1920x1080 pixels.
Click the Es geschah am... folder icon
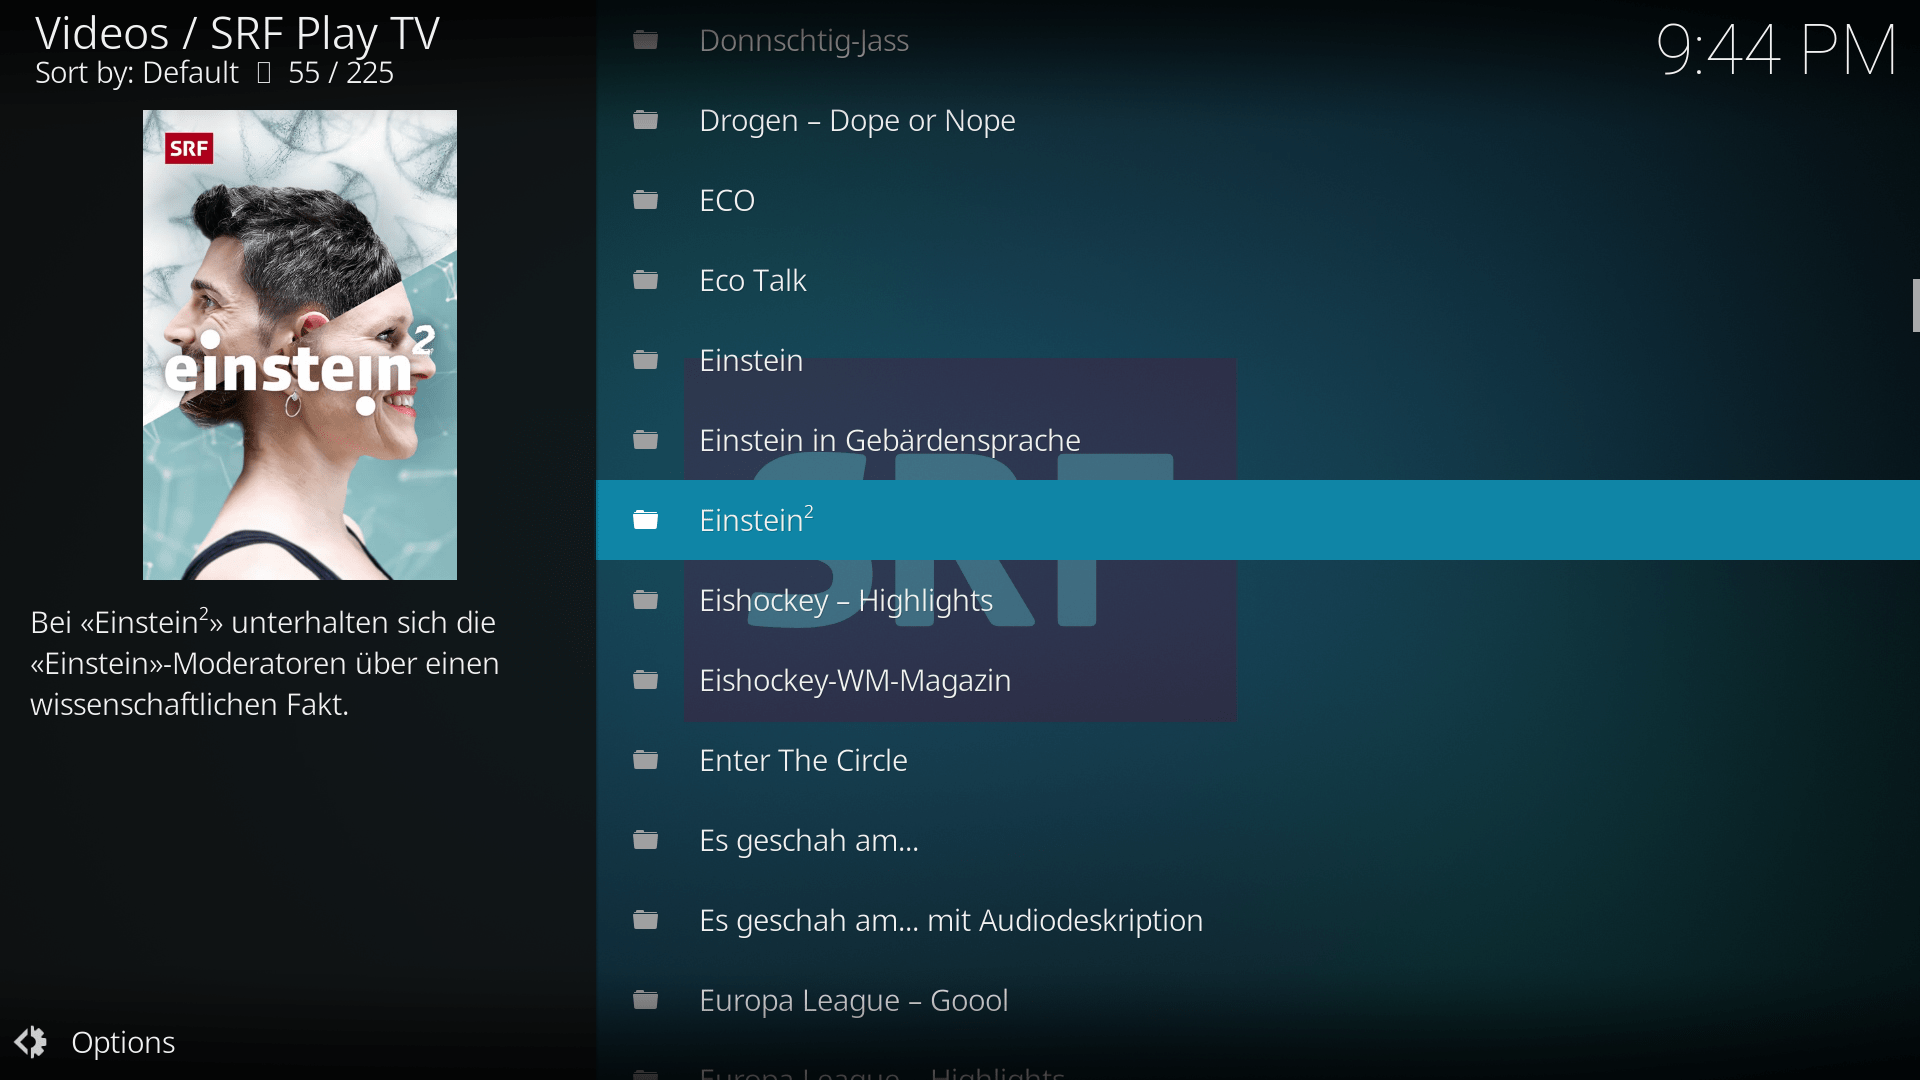pyautogui.click(x=647, y=839)
